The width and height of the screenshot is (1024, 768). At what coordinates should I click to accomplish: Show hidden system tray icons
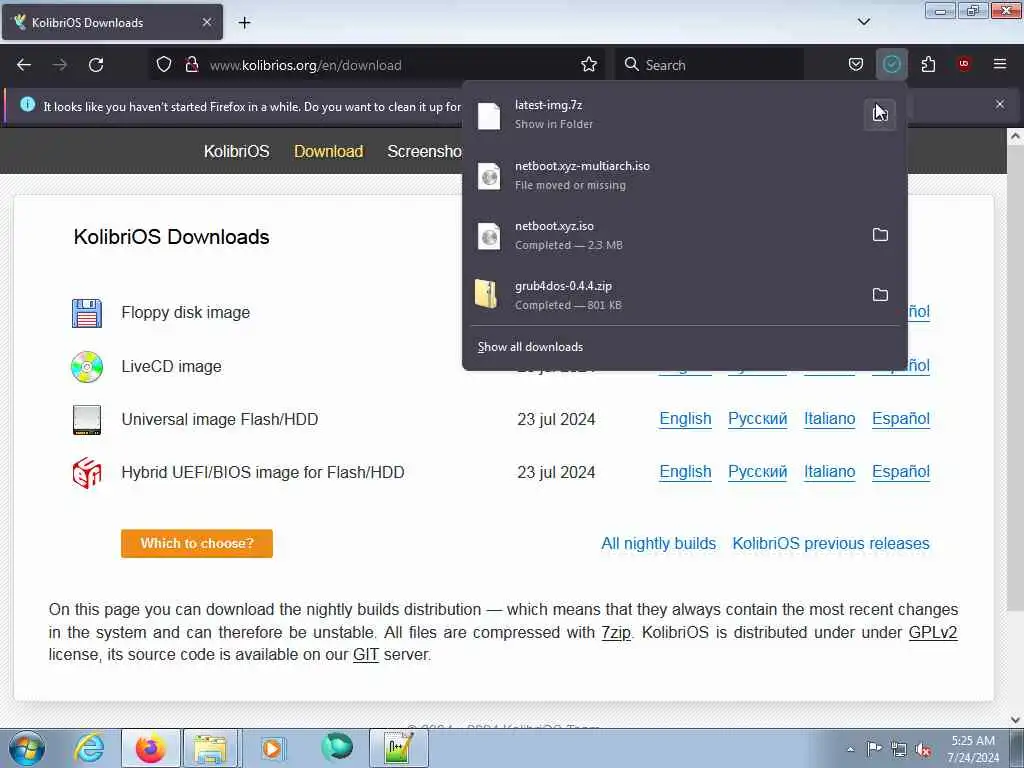coord(850,749)
